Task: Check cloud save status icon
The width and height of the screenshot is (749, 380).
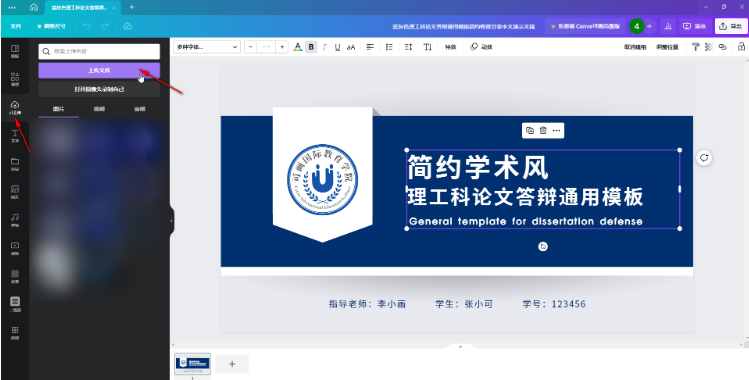Action: click(128, 26)
